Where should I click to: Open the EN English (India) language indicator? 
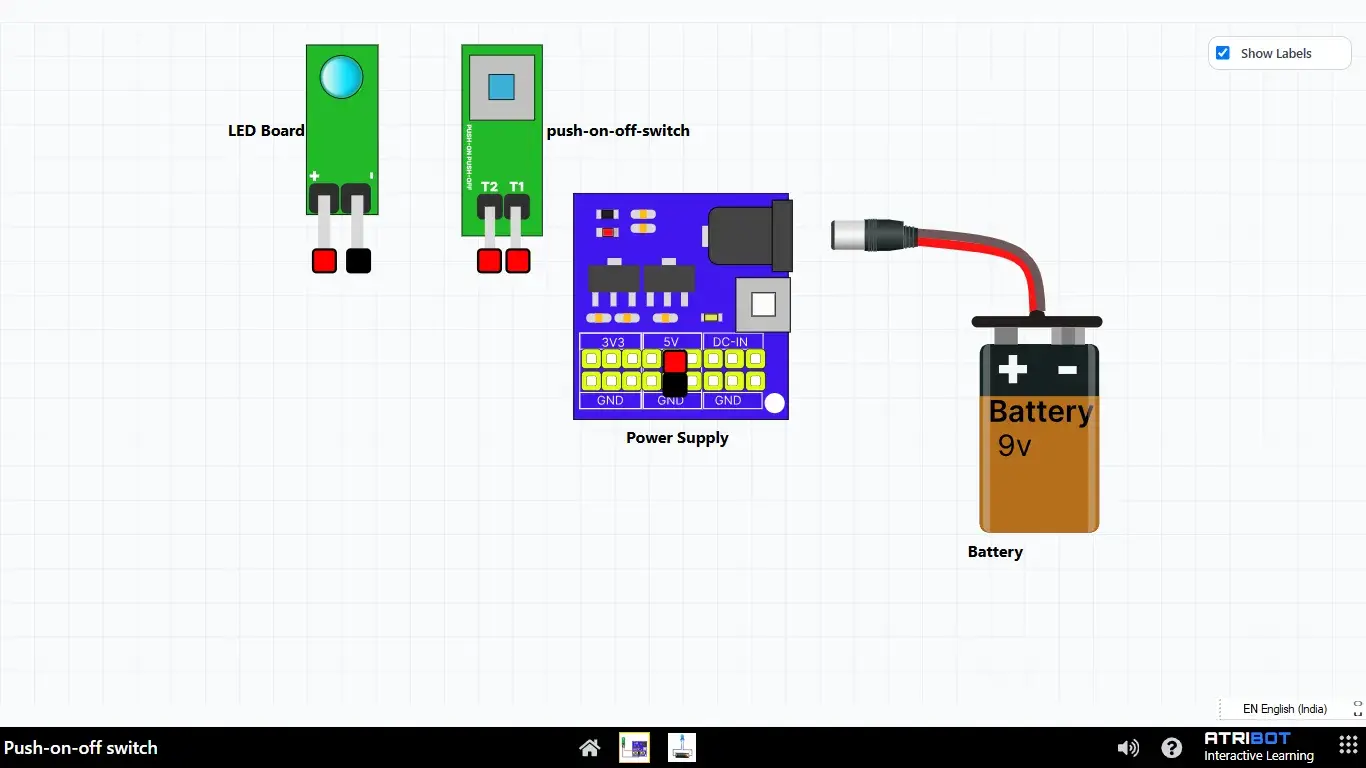pyautogui.click(x=1284, y=709)
